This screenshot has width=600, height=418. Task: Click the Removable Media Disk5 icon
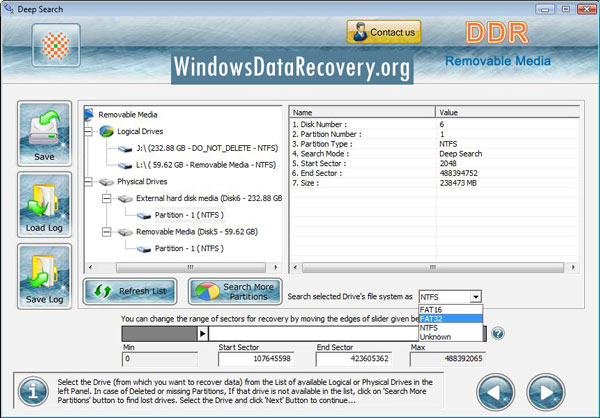125,232
